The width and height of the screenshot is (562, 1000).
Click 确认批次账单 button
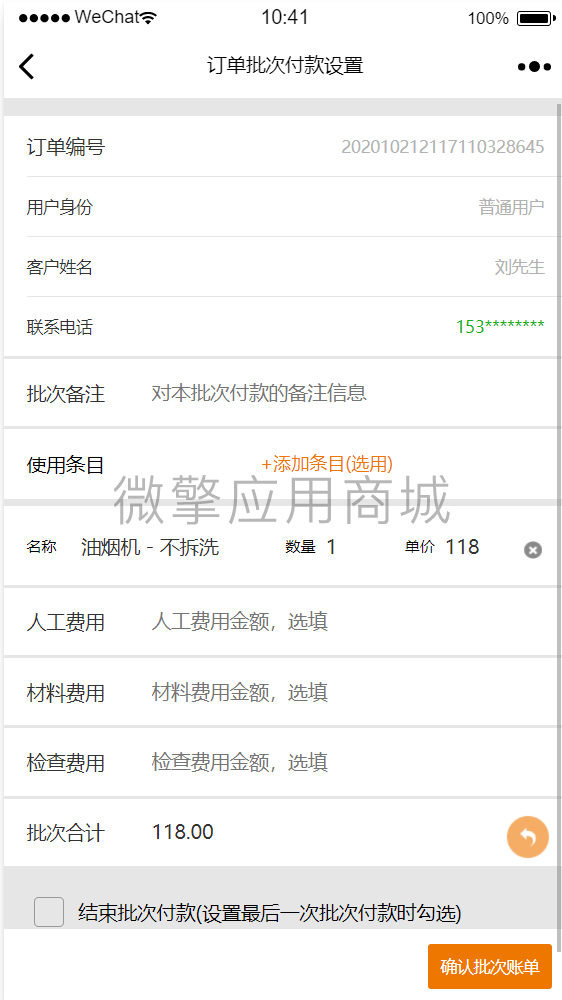tap(490, 966)
